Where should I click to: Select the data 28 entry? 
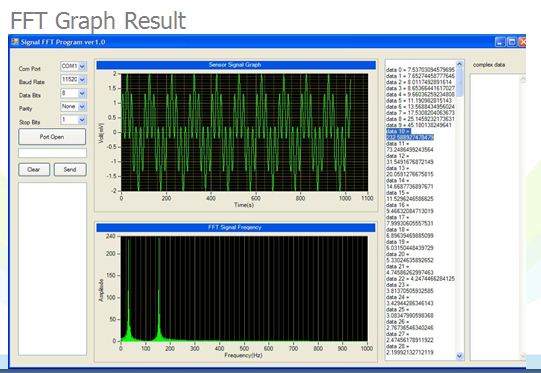click(410, 350)
